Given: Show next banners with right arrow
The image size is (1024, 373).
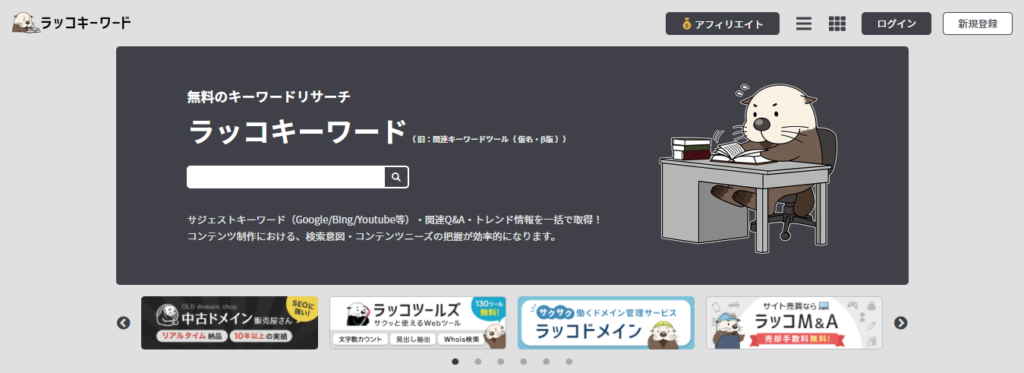Looking at the screenshot, I should [901, 323].
